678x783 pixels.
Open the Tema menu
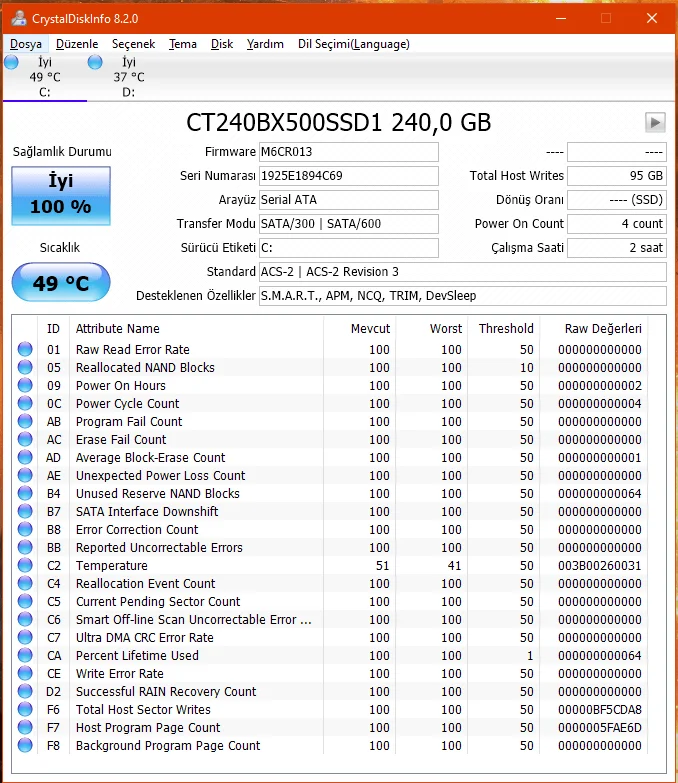point(183,44)
